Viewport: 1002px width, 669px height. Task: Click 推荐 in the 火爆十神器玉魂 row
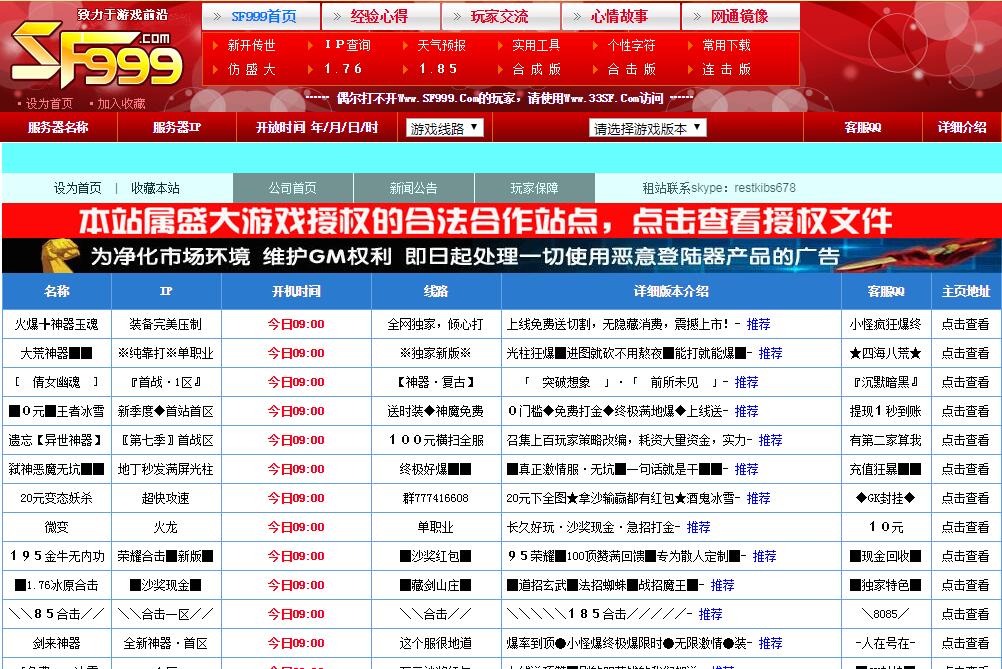(x=758, y=325)
